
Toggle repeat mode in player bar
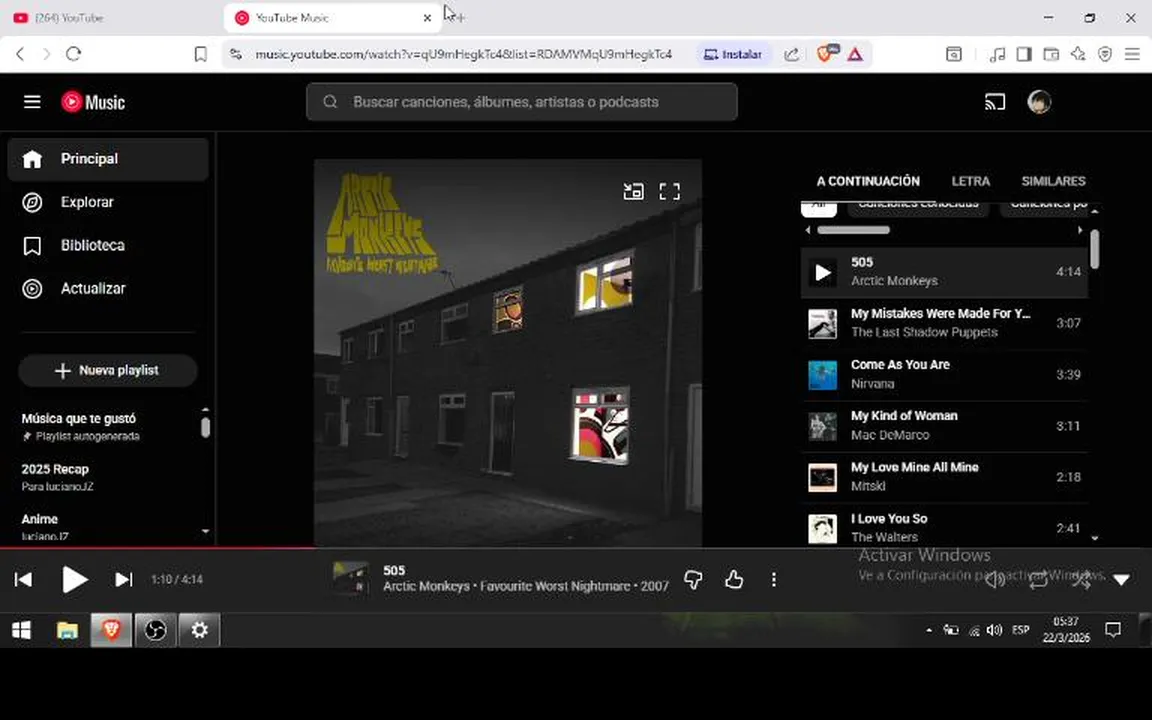(1038, 580)
